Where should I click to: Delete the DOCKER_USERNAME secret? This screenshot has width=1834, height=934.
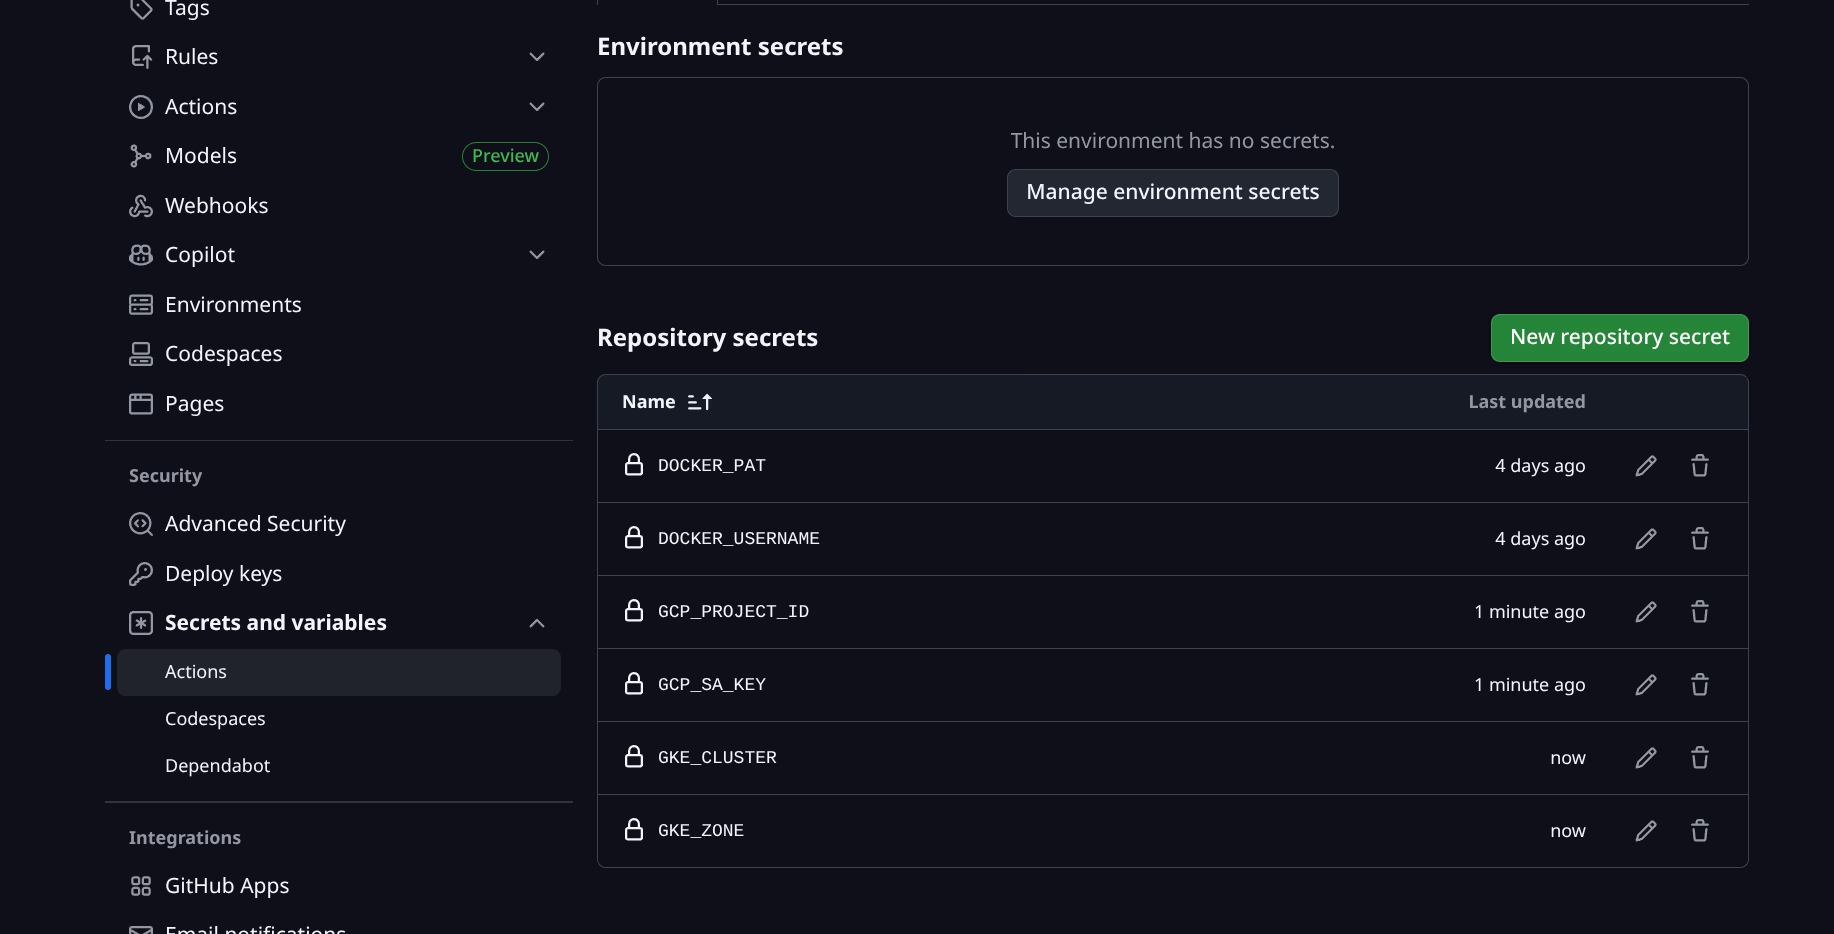[x=1699, y=538]
